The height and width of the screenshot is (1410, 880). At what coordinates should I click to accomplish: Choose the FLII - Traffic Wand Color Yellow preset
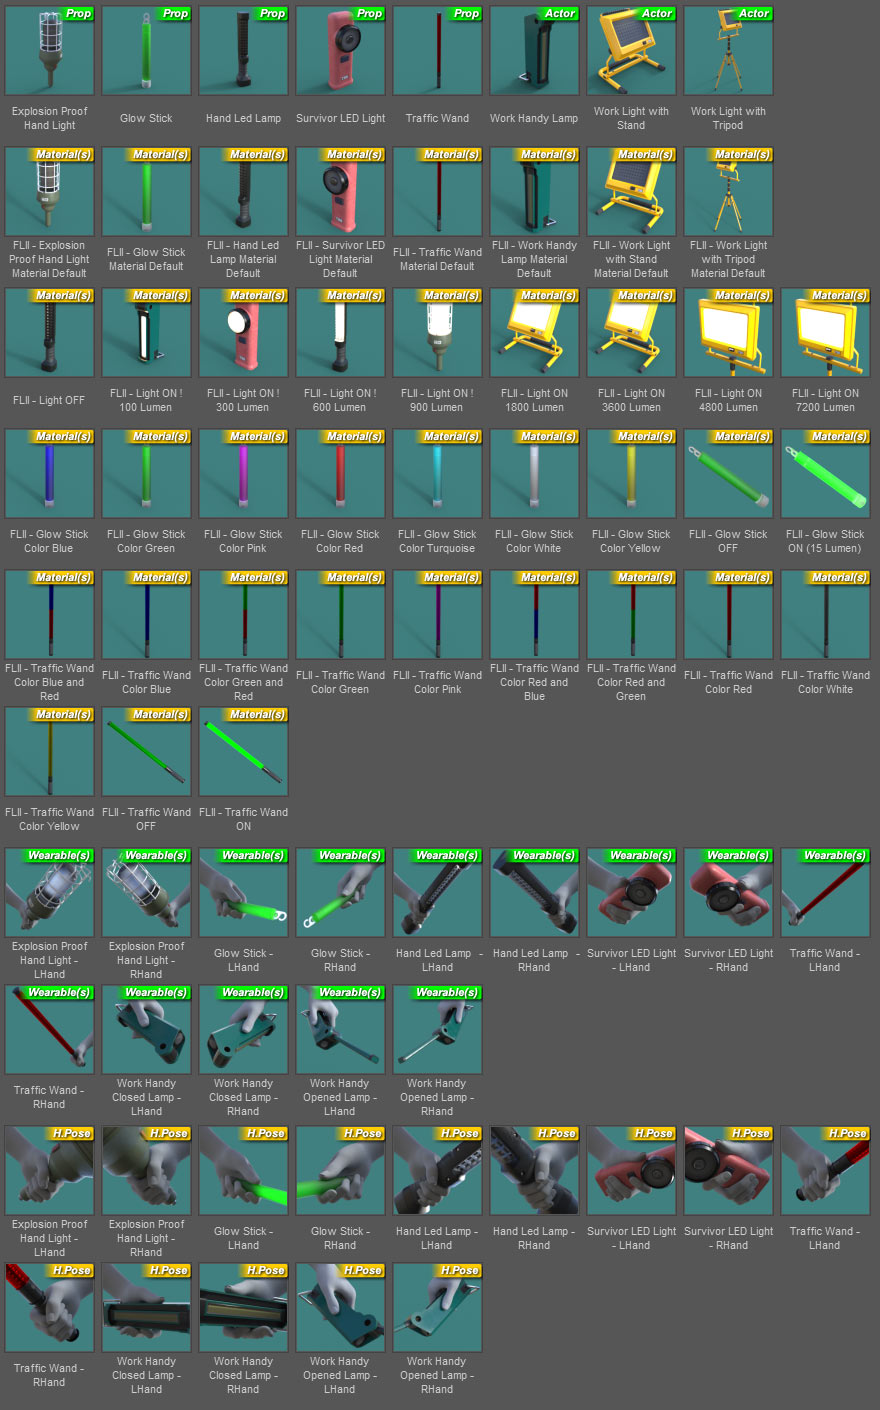point(49,751)
